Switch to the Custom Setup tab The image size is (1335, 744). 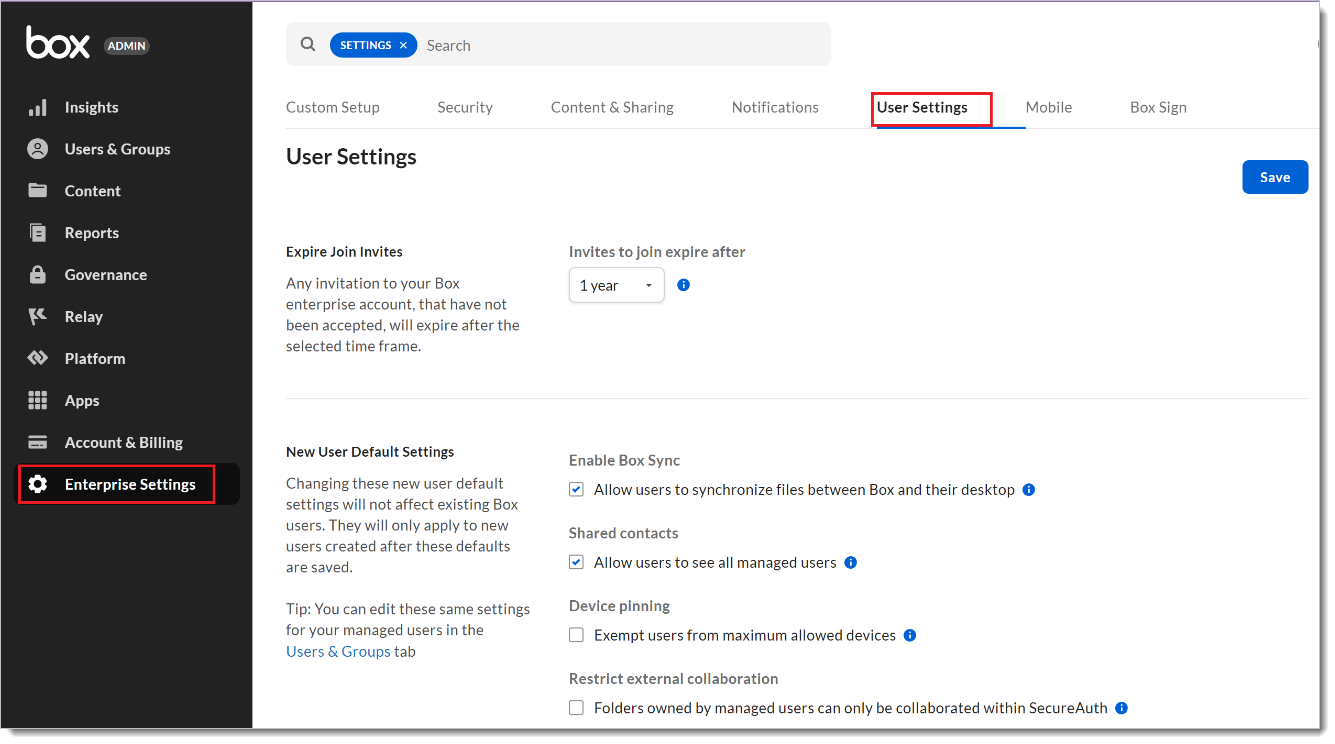click(333, 107)
